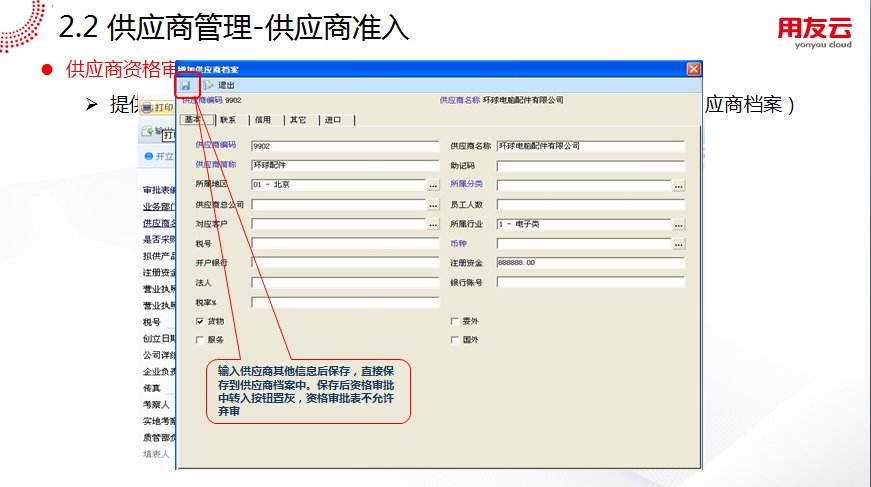The image size is (871, 487).
Task: Uncheck the 货物 checkbox
Action: 200,322
